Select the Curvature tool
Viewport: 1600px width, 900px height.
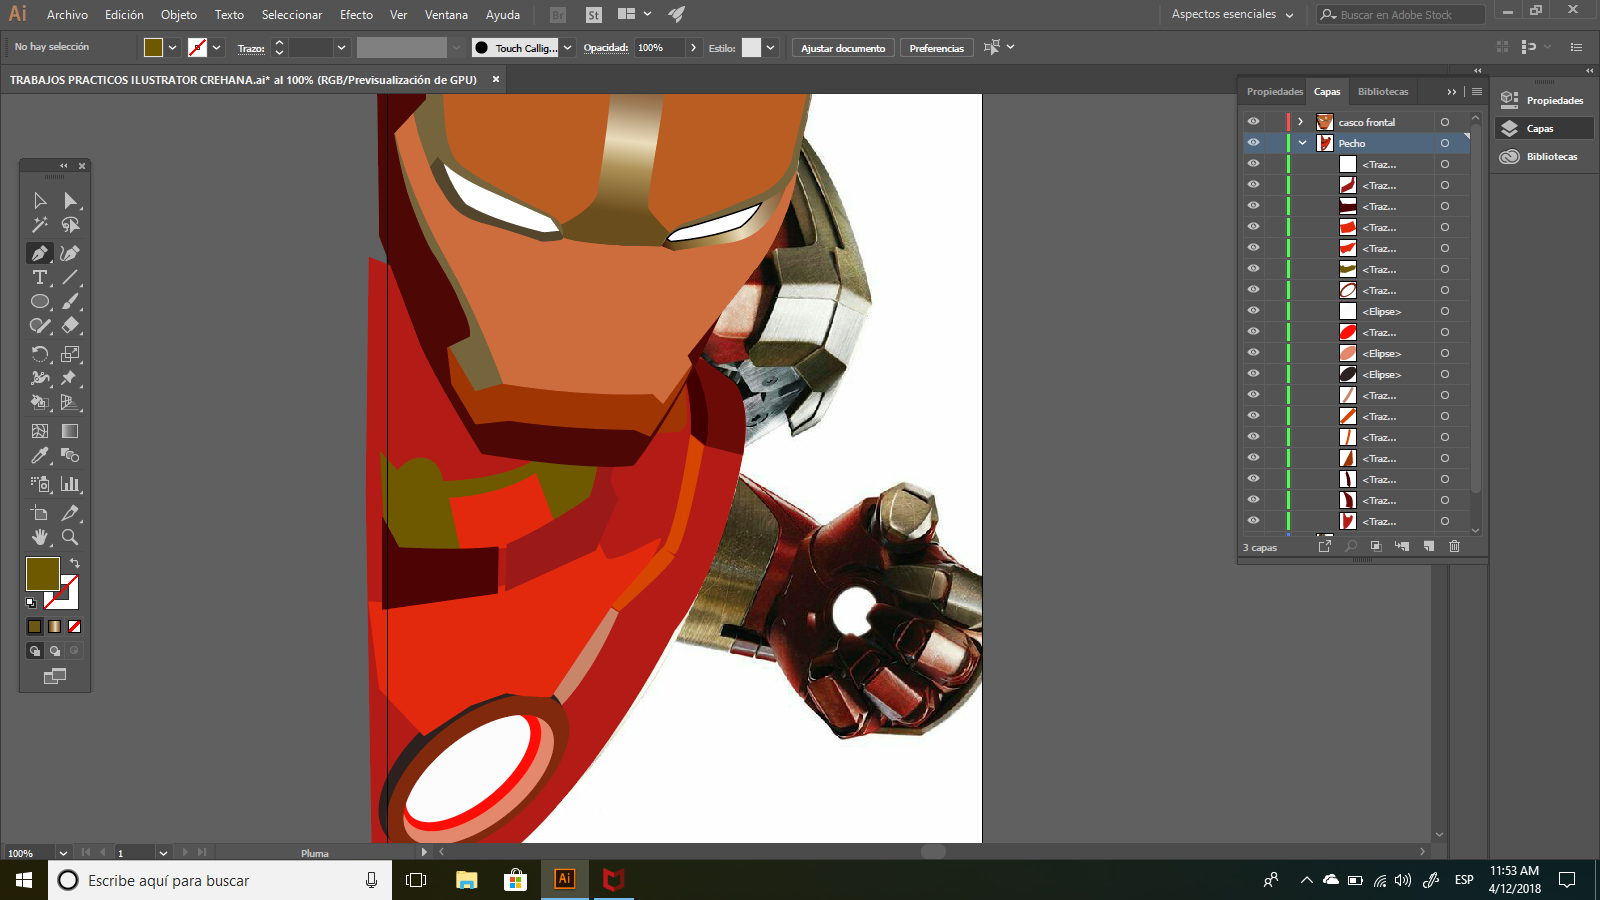pos(70,253)
